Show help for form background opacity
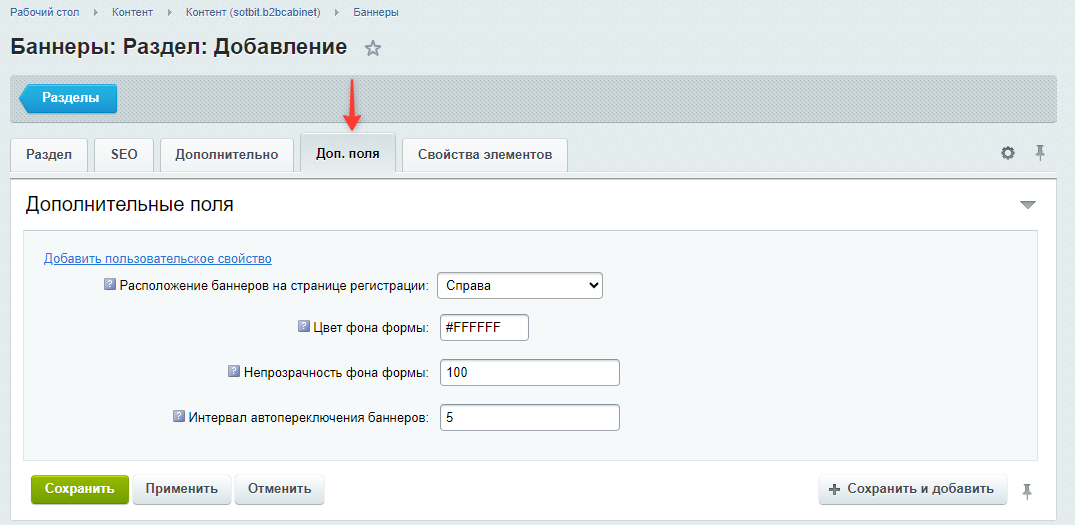This screenshot has width=1075, height=525. pos(234,371)
